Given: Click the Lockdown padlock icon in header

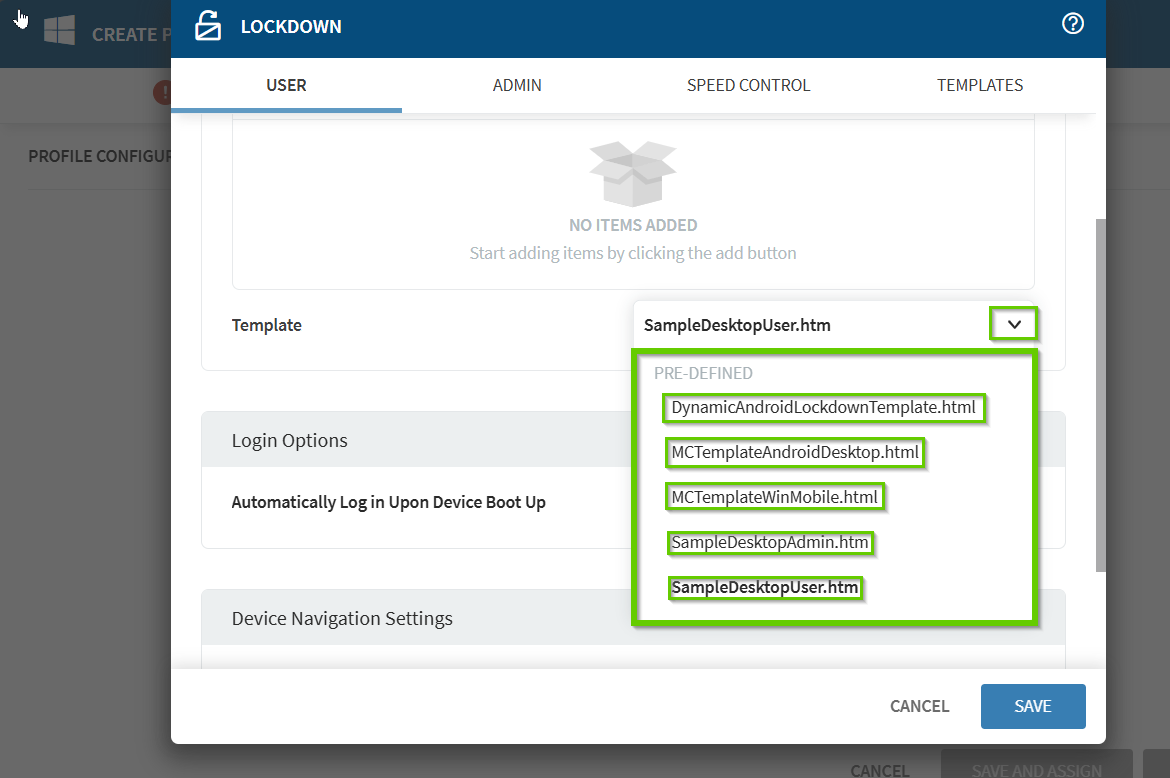Looking at the screenshot, I should [207, 26].
